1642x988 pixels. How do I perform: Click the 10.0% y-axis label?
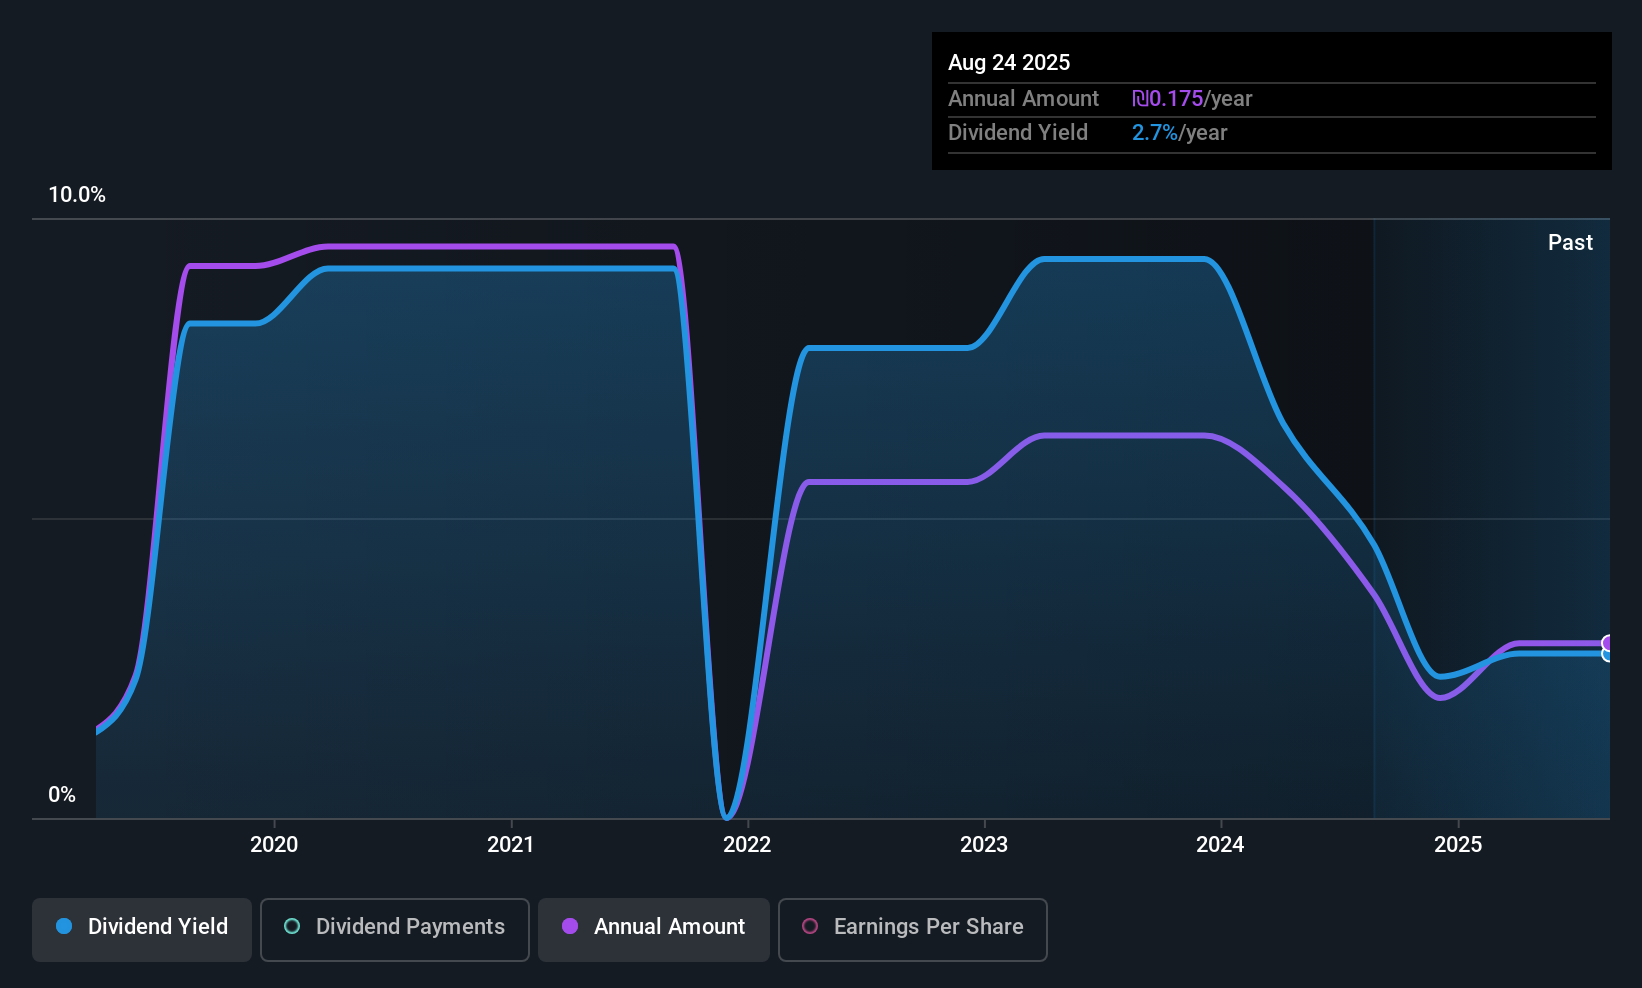pyautogui.click(x=77, y=194)
